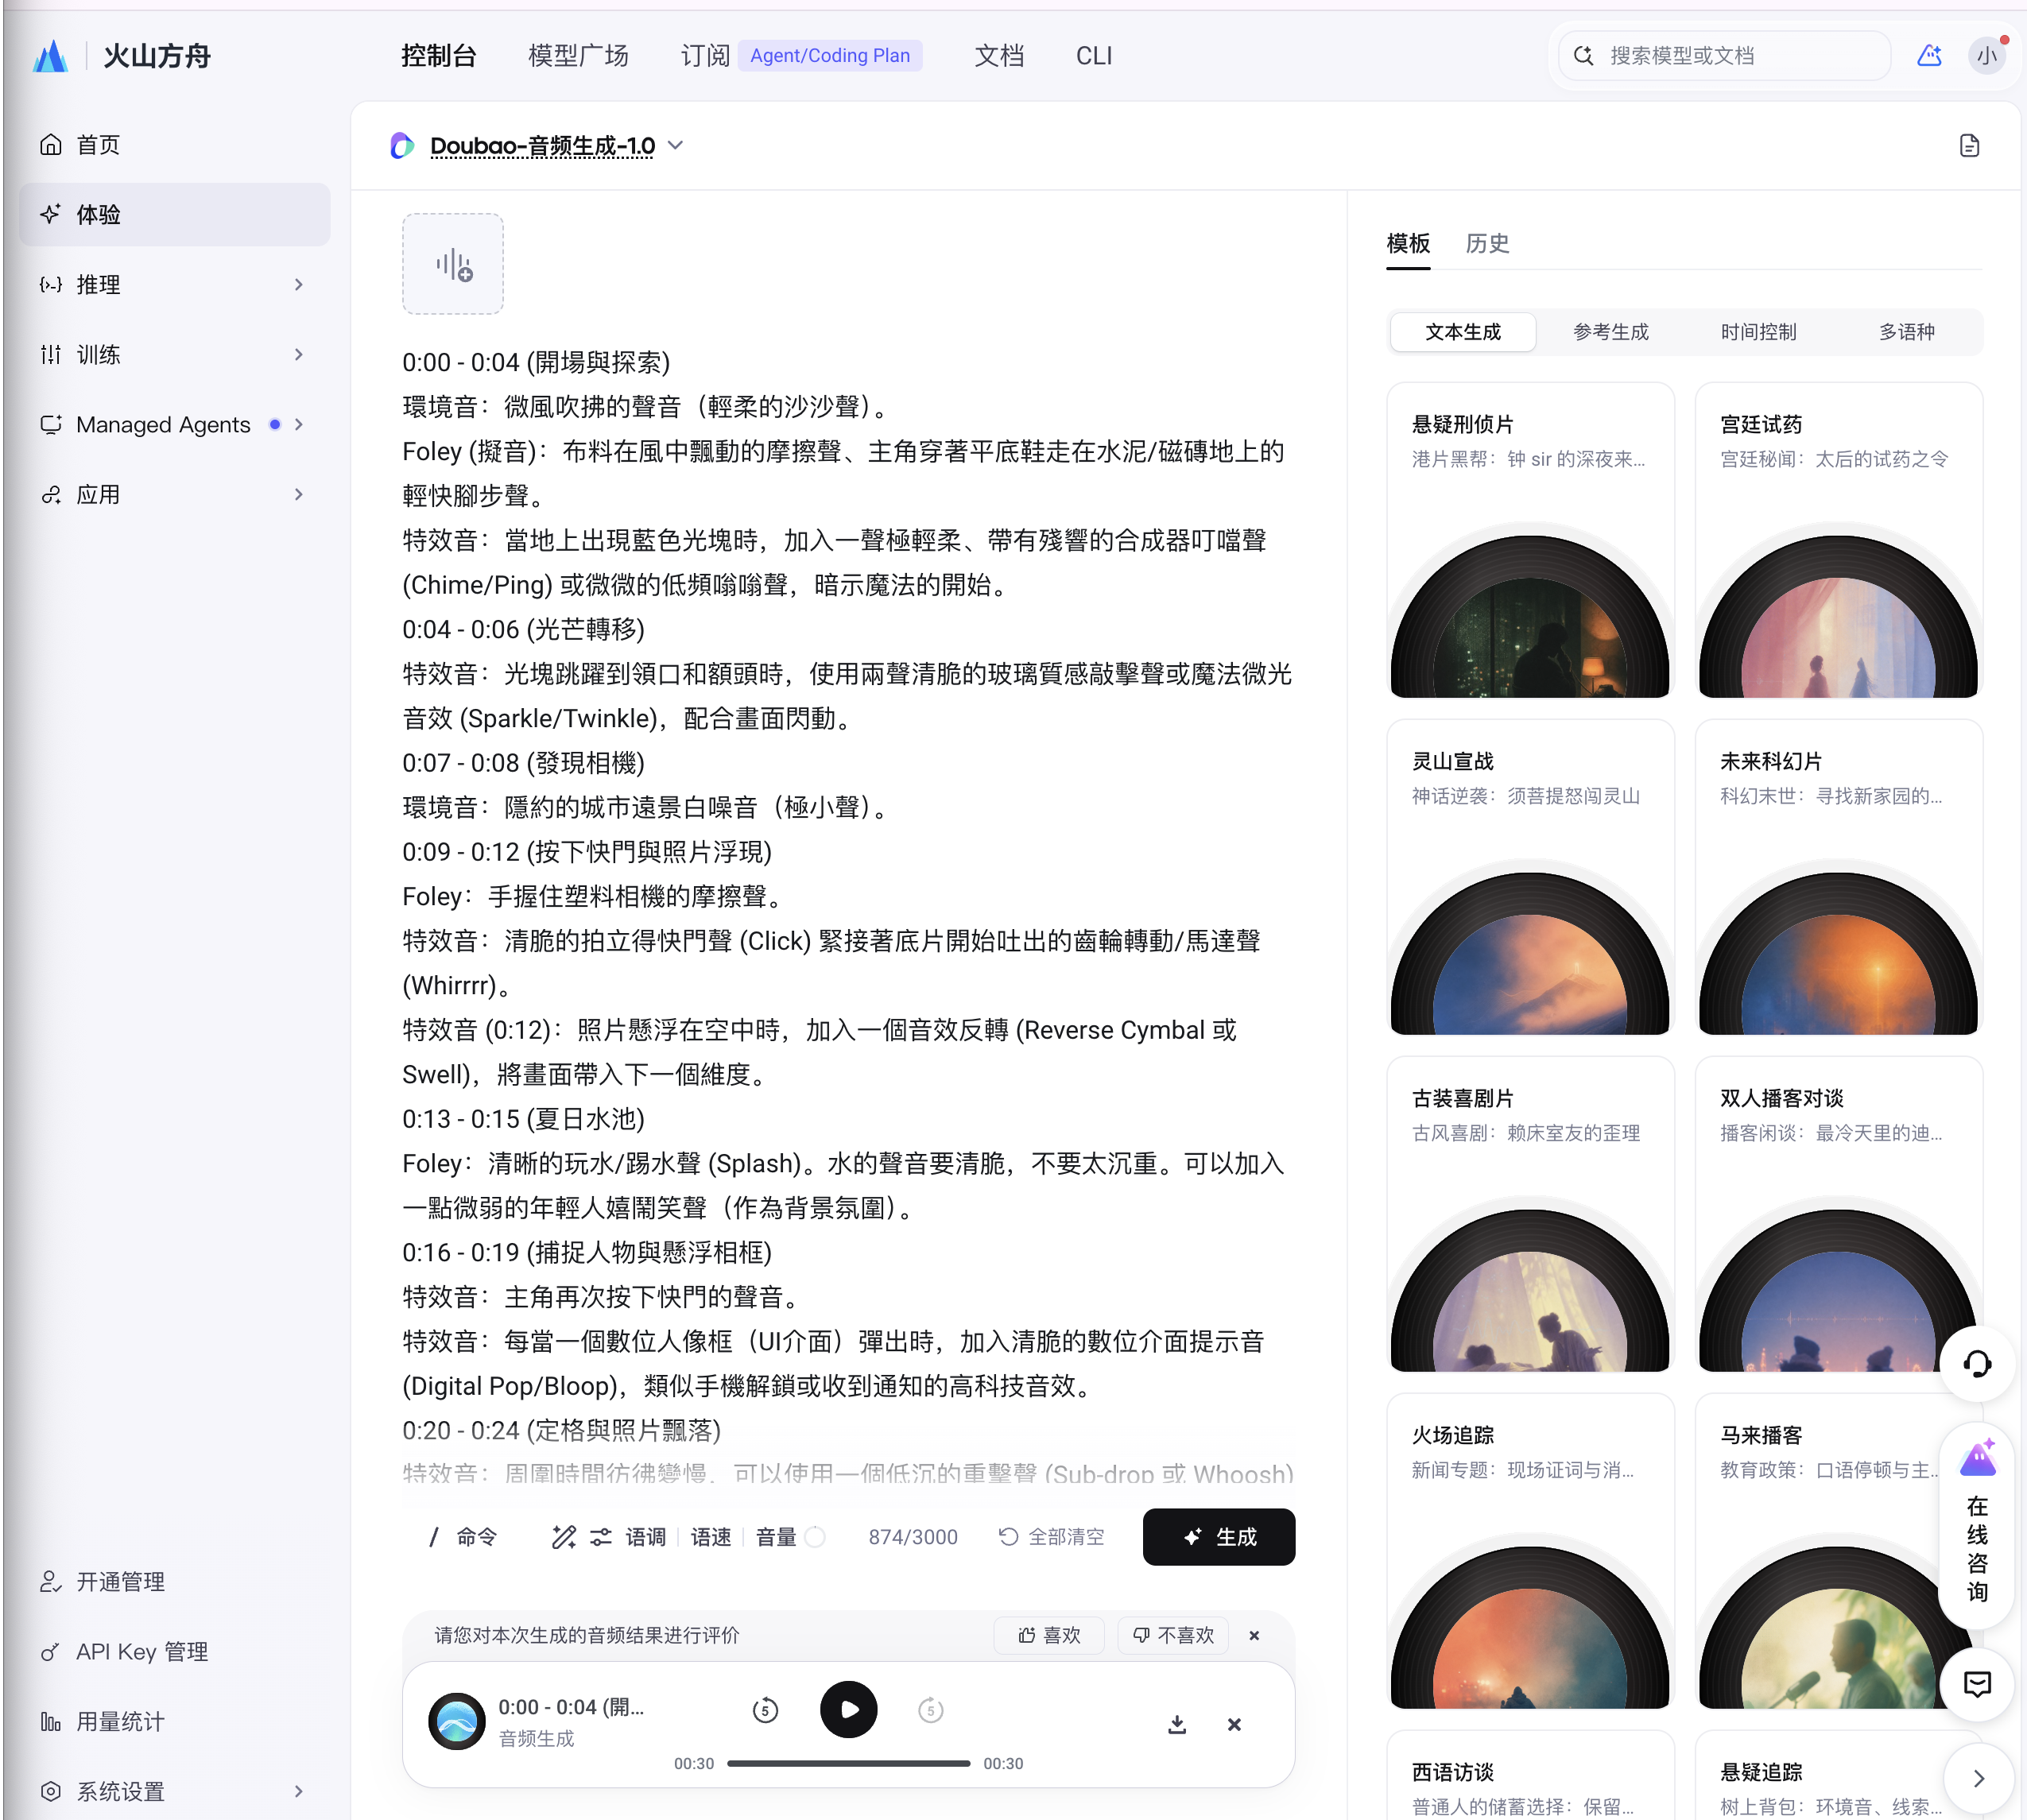
Task: Click 全部清空 to clear text
Action: tap(1052, 1537)
